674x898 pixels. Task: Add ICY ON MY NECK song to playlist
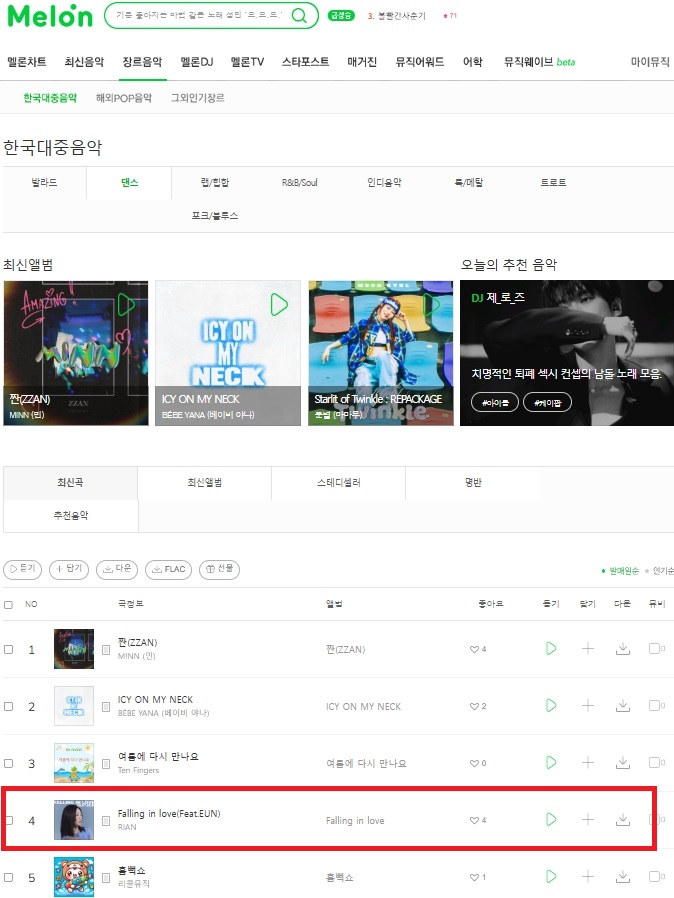coord(588,706)
